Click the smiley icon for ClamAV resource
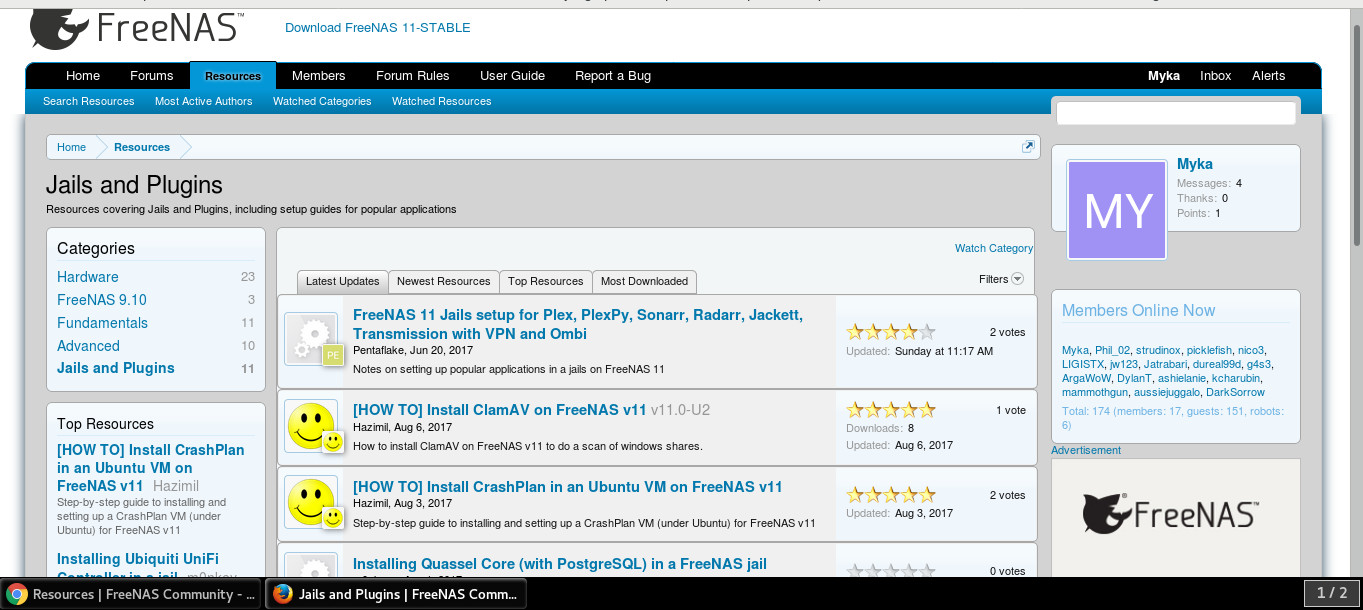 (x=310, y=425)
